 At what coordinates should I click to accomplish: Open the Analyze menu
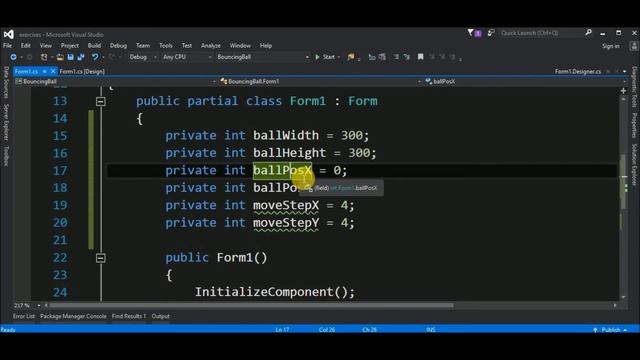[x=211, y=46]
